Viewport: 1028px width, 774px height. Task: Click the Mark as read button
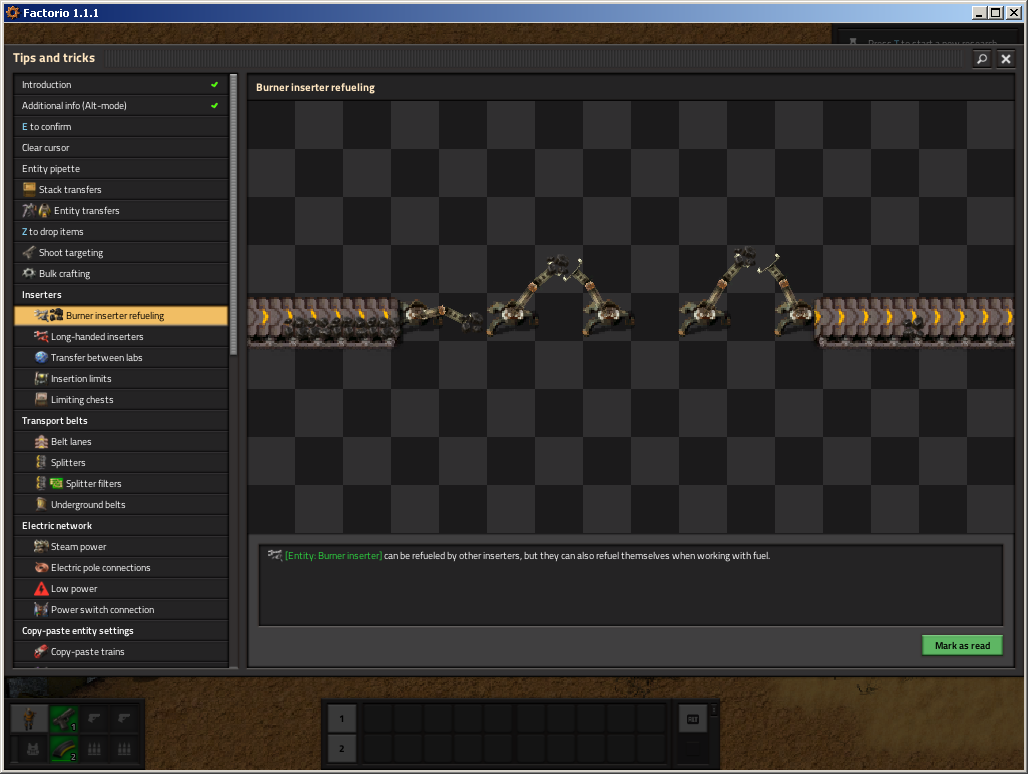[962, 646]
